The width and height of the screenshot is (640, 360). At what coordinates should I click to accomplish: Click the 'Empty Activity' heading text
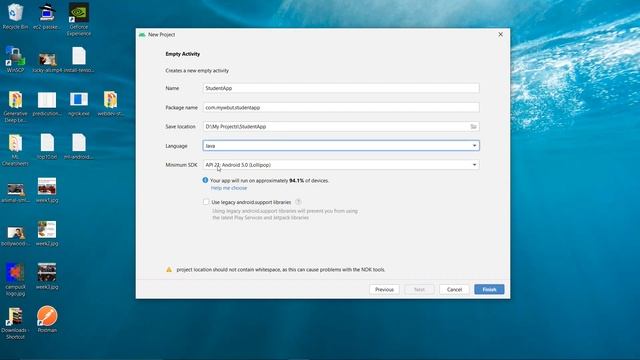click(182, 54)
